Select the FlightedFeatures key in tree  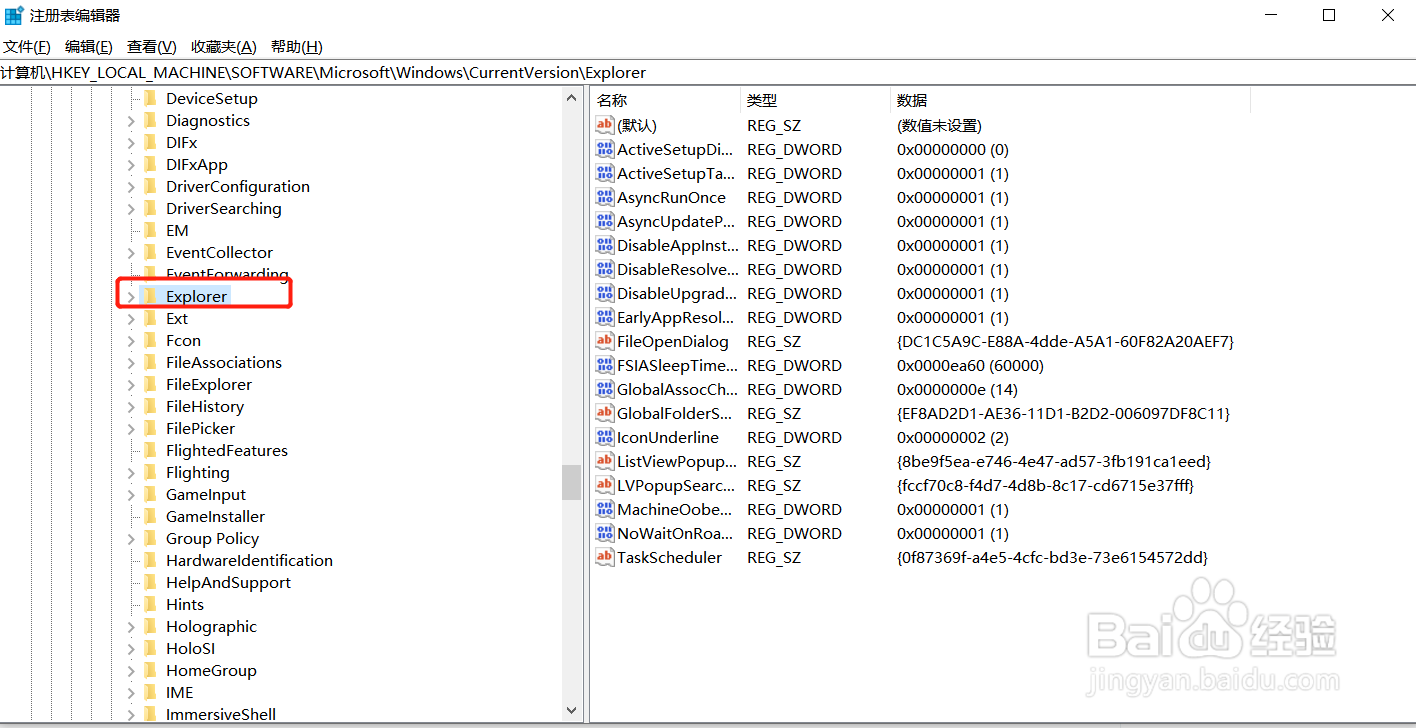(227, 450)
